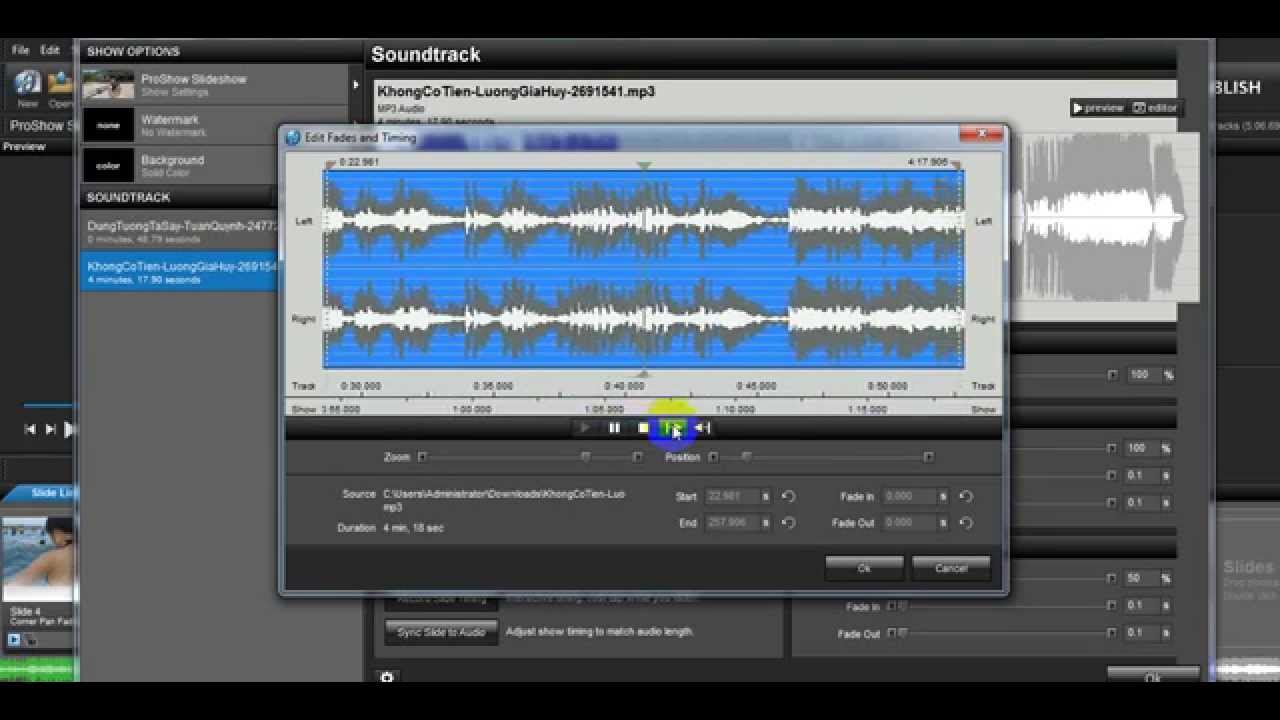This screenshot has width=1280, height=720.
Task: Click the 'none' watermark thumbnail
Action: [x=108, y=125]
